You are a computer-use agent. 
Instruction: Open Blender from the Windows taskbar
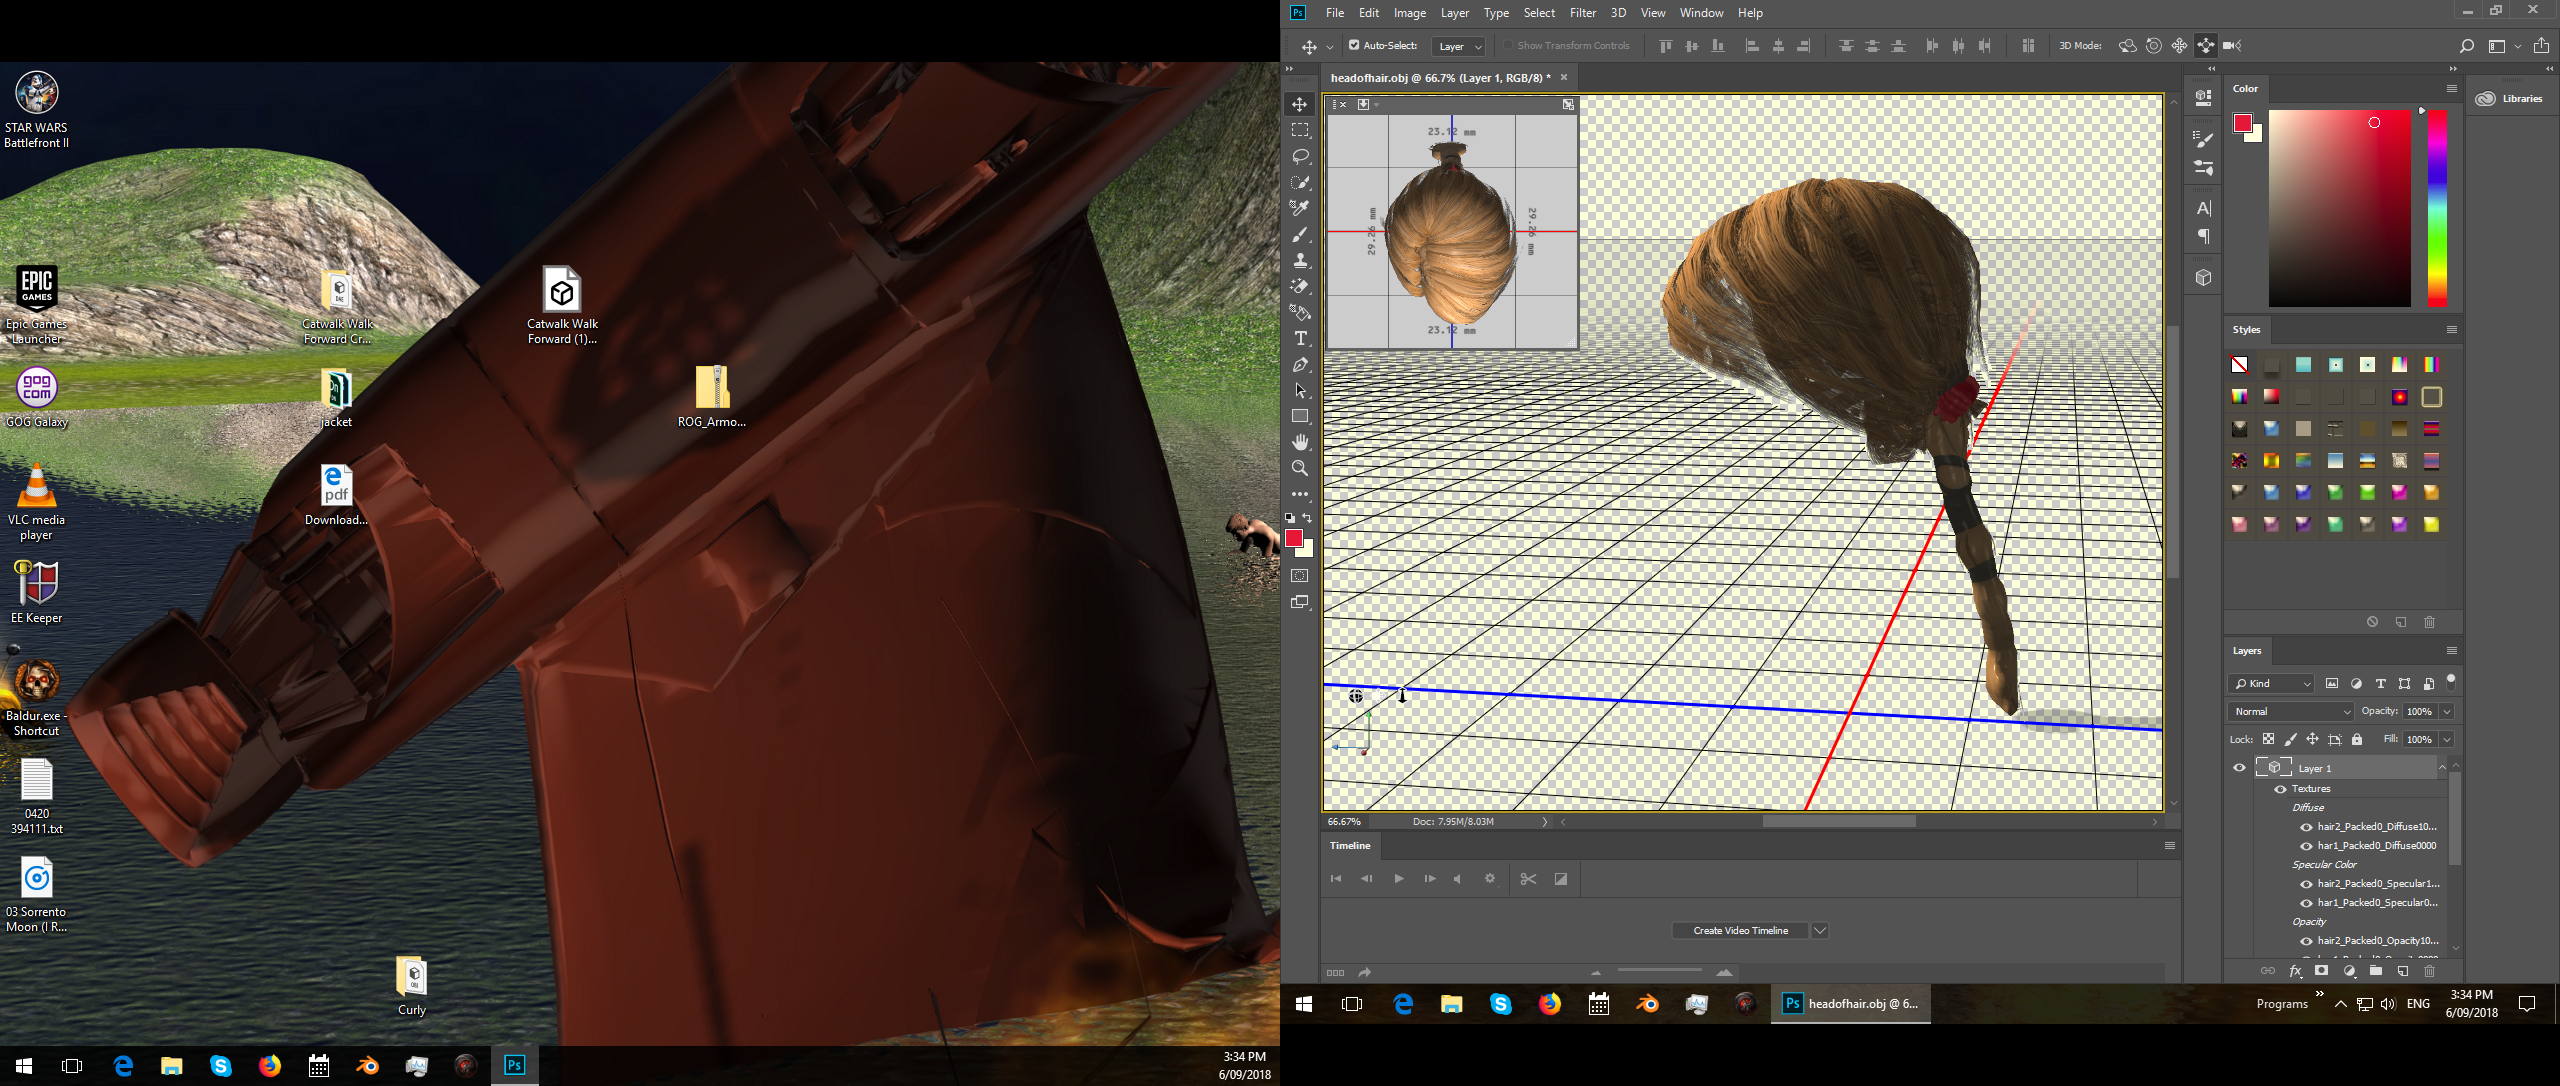[1647, 1004]
